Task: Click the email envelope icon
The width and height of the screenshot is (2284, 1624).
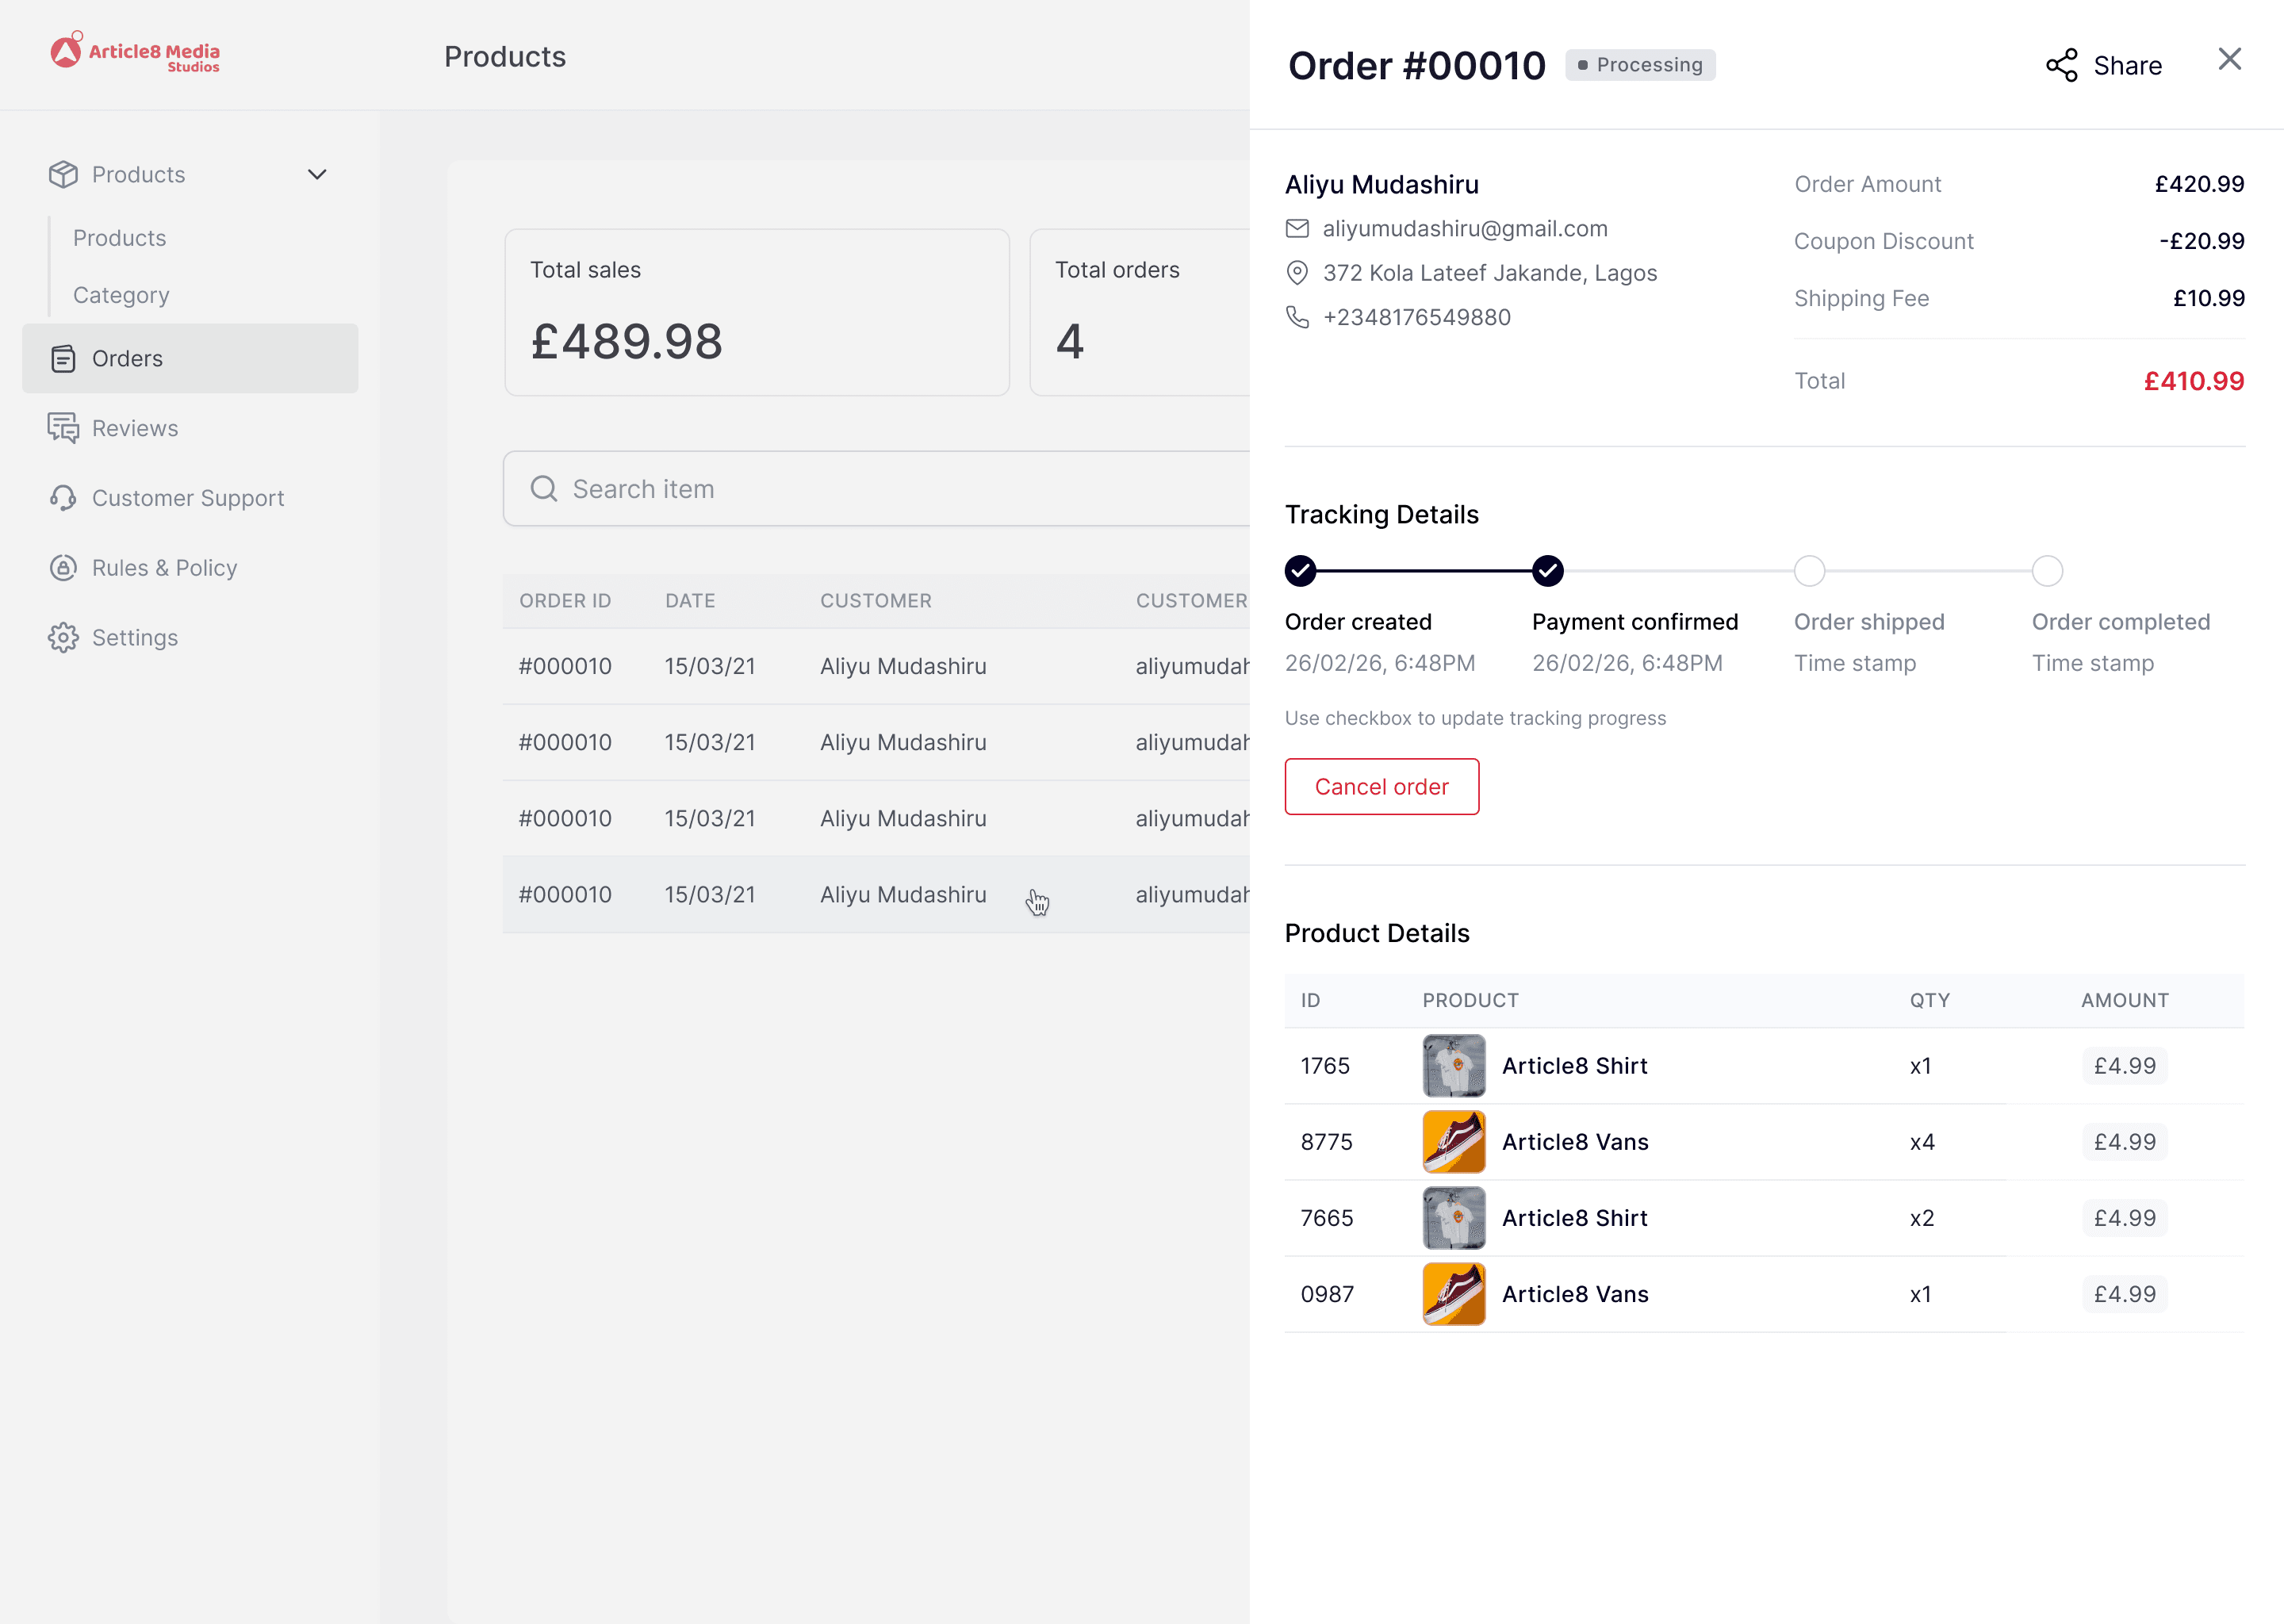Action: (1297, 229)
